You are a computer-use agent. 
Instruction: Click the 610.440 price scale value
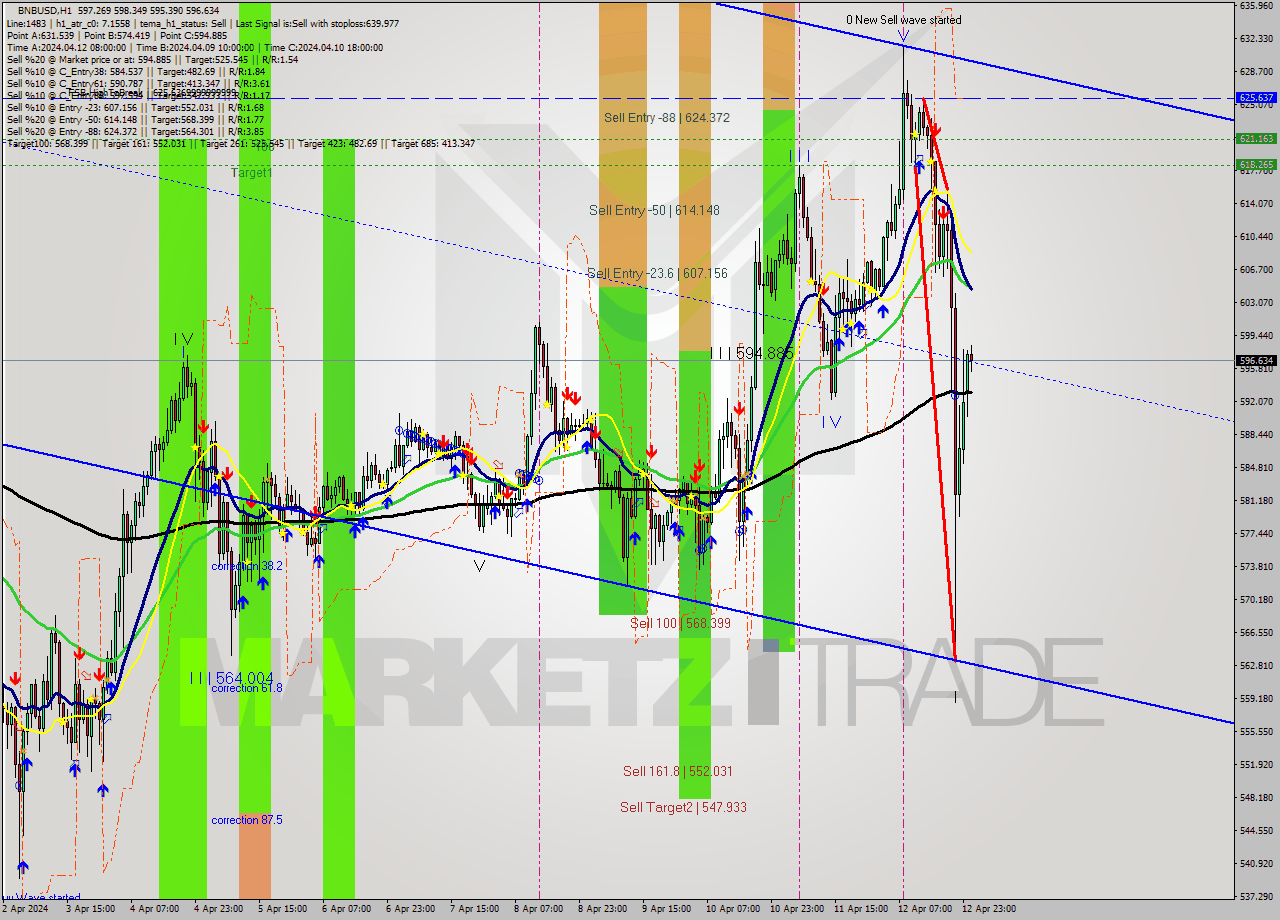coord(1256,237)
